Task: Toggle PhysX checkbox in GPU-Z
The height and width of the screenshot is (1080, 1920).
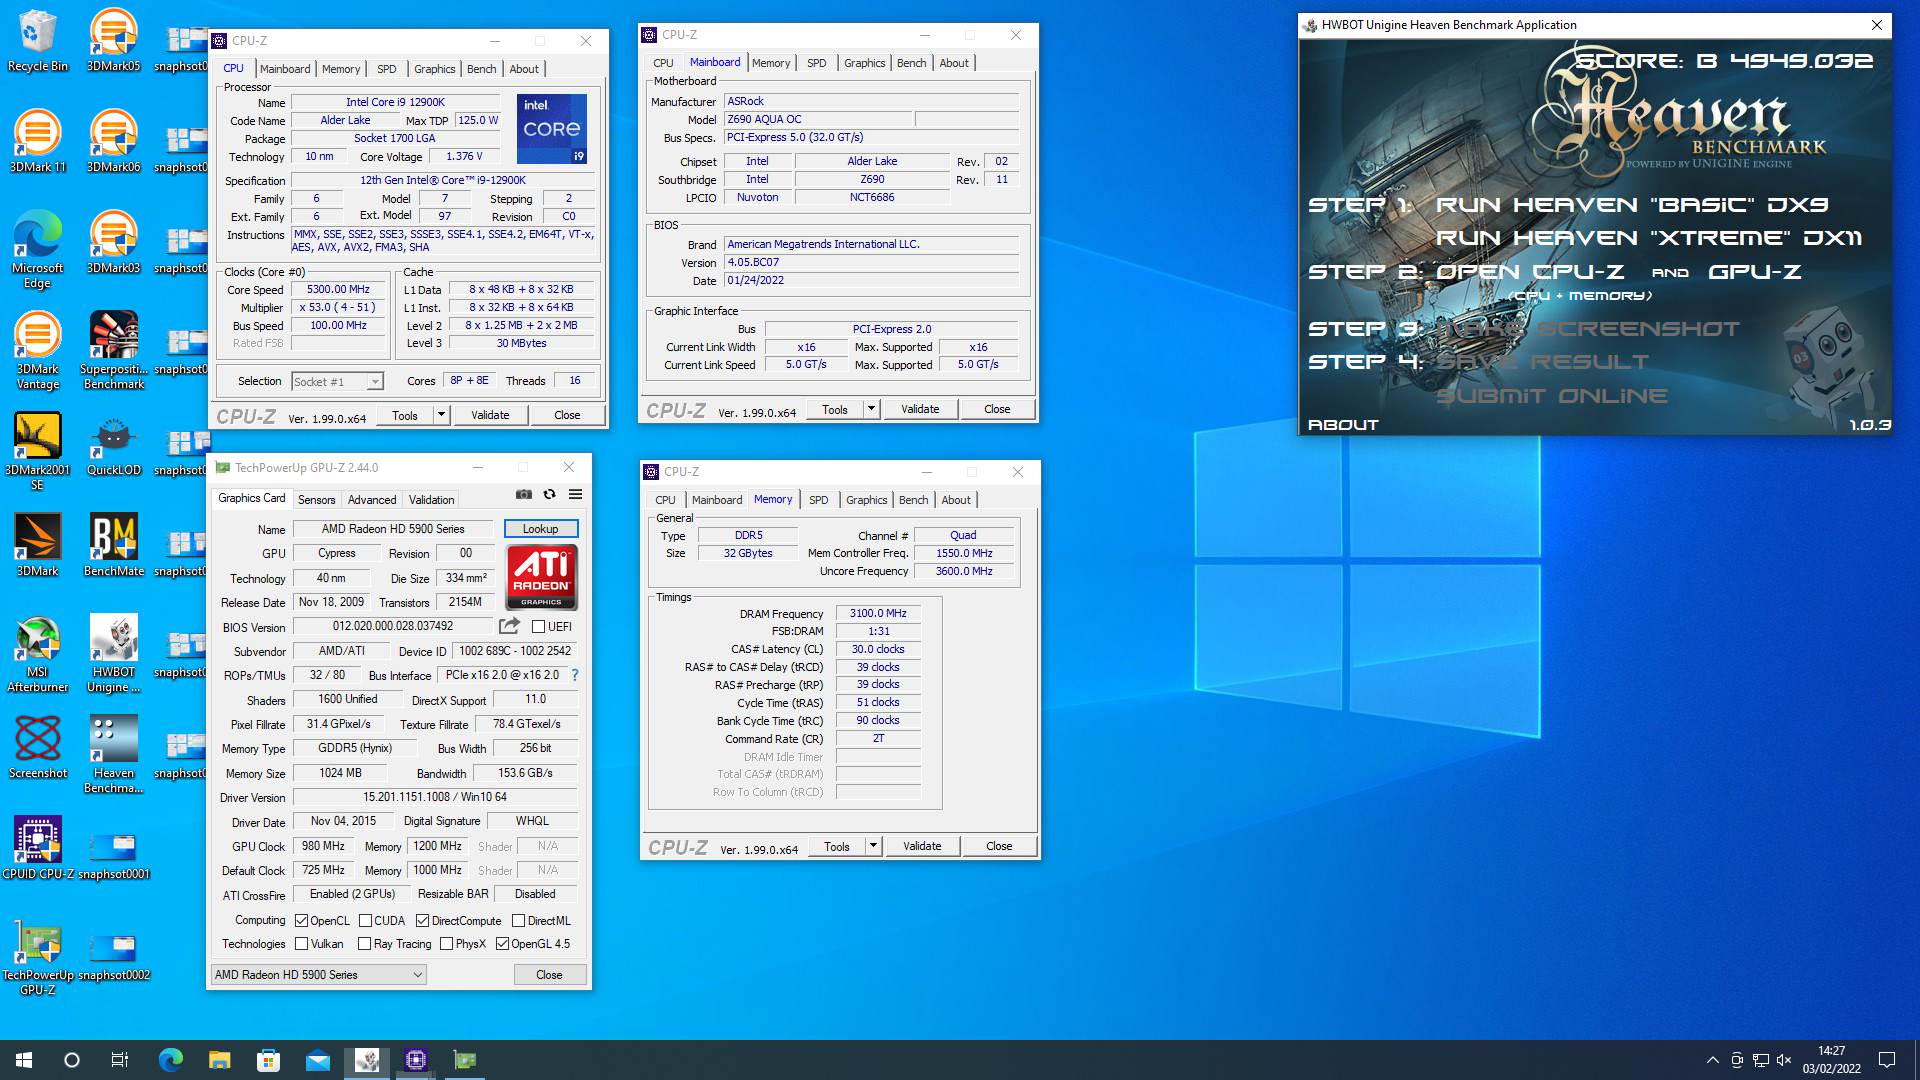Action: (446, 944)
